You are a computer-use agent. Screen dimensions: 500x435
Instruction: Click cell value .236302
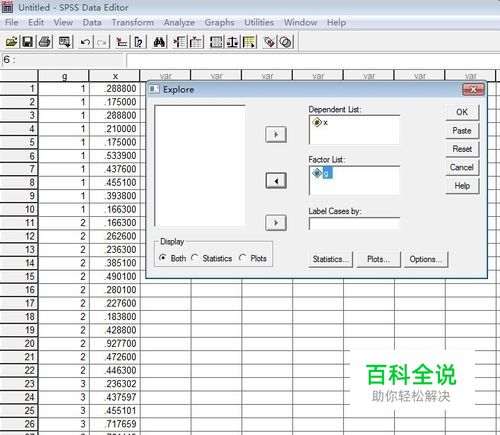[x=115, y=384]
